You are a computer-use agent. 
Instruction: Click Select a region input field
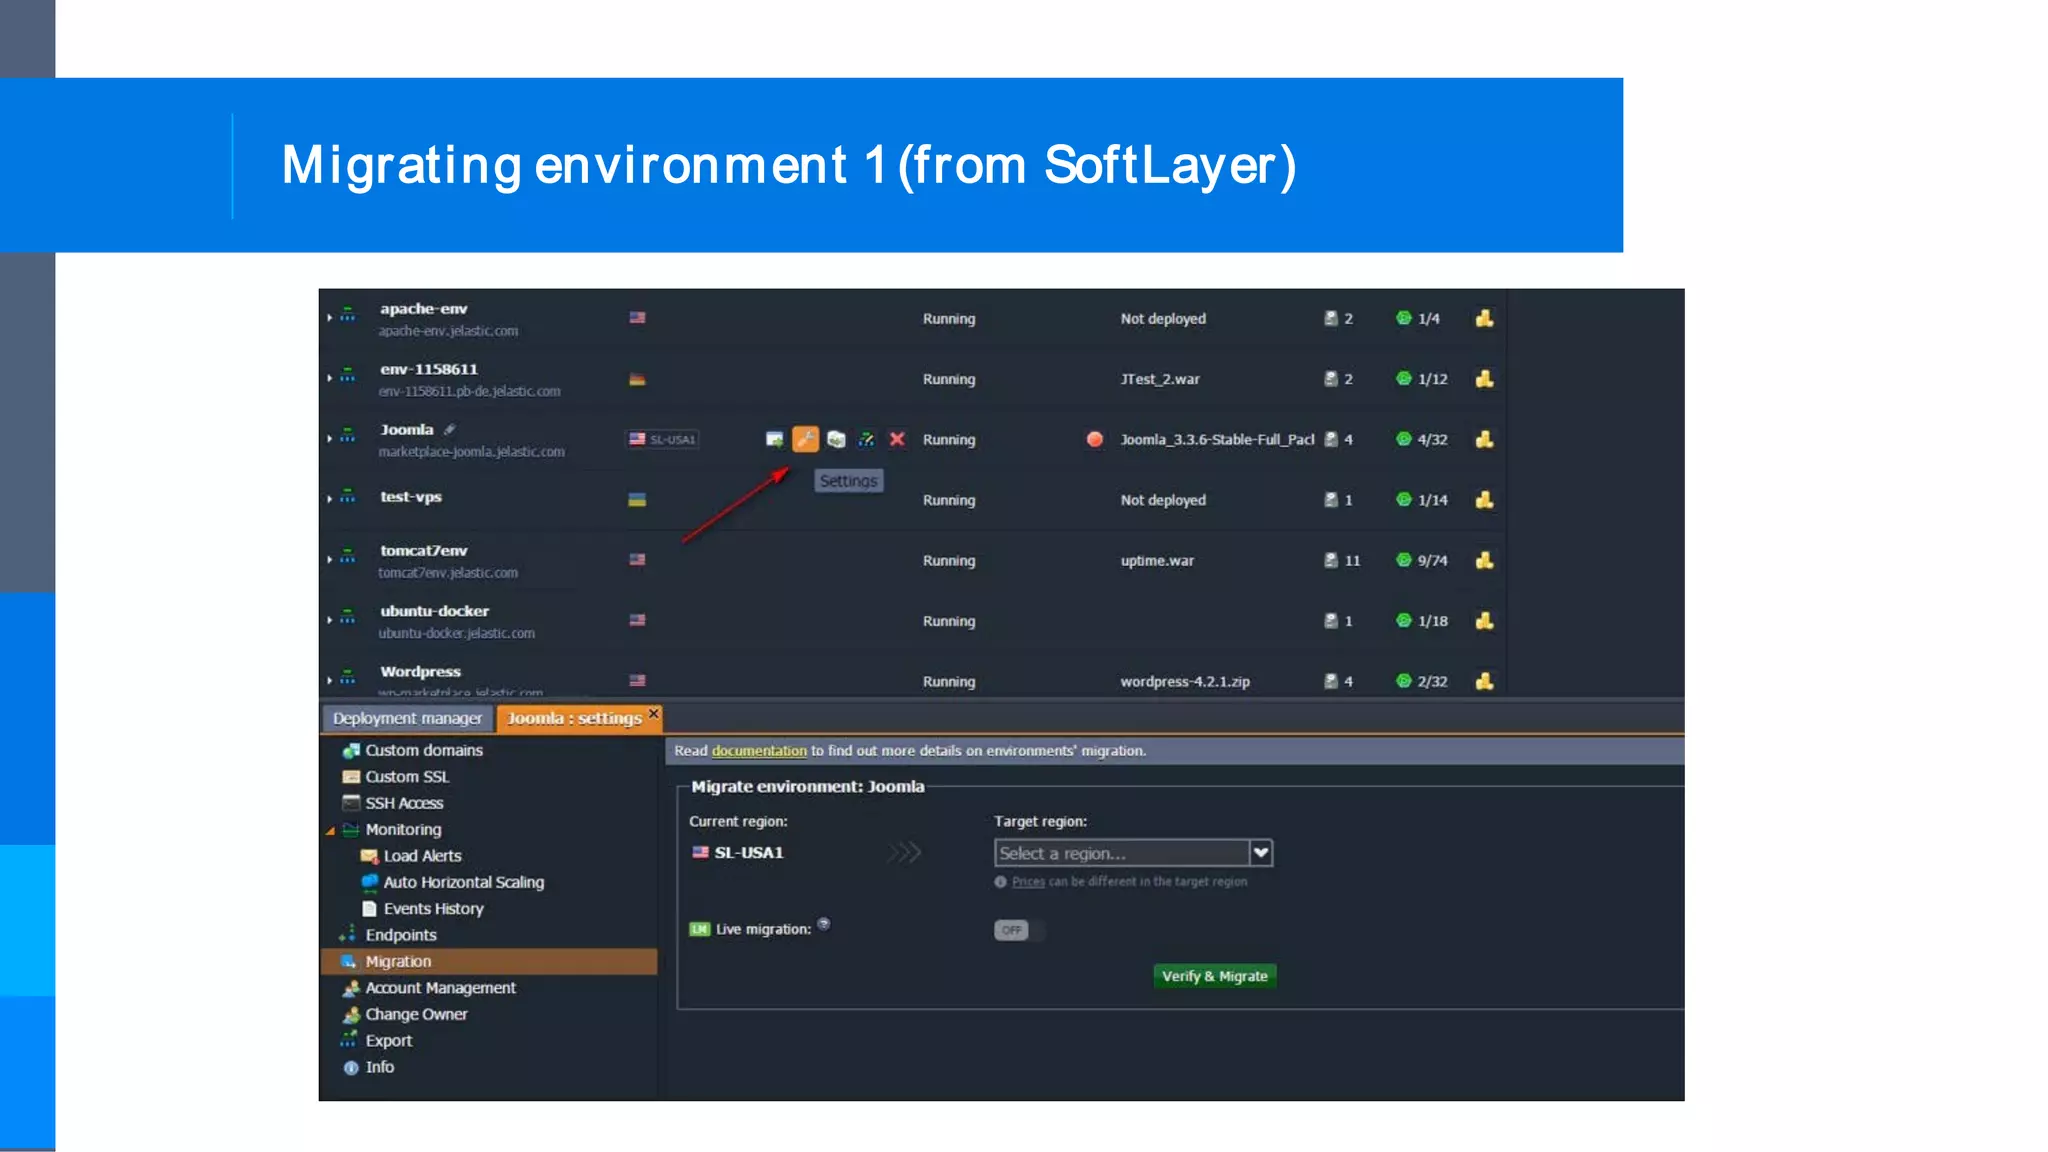click(1122, 853)
